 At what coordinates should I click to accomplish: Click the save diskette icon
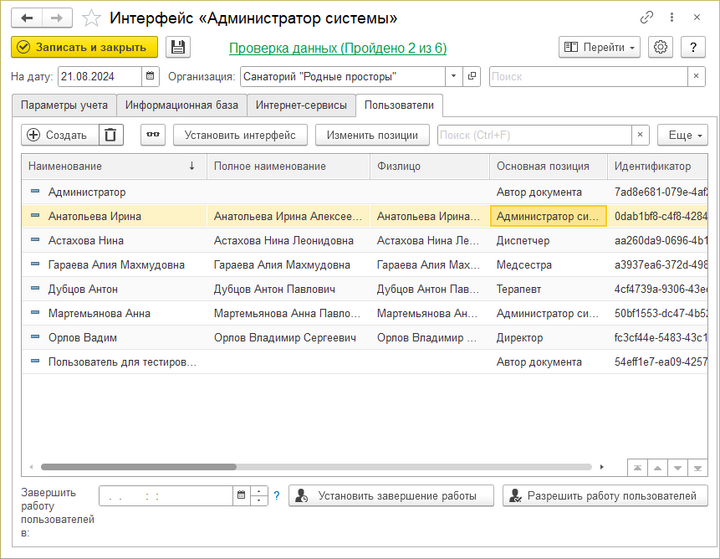pos(178,47)
